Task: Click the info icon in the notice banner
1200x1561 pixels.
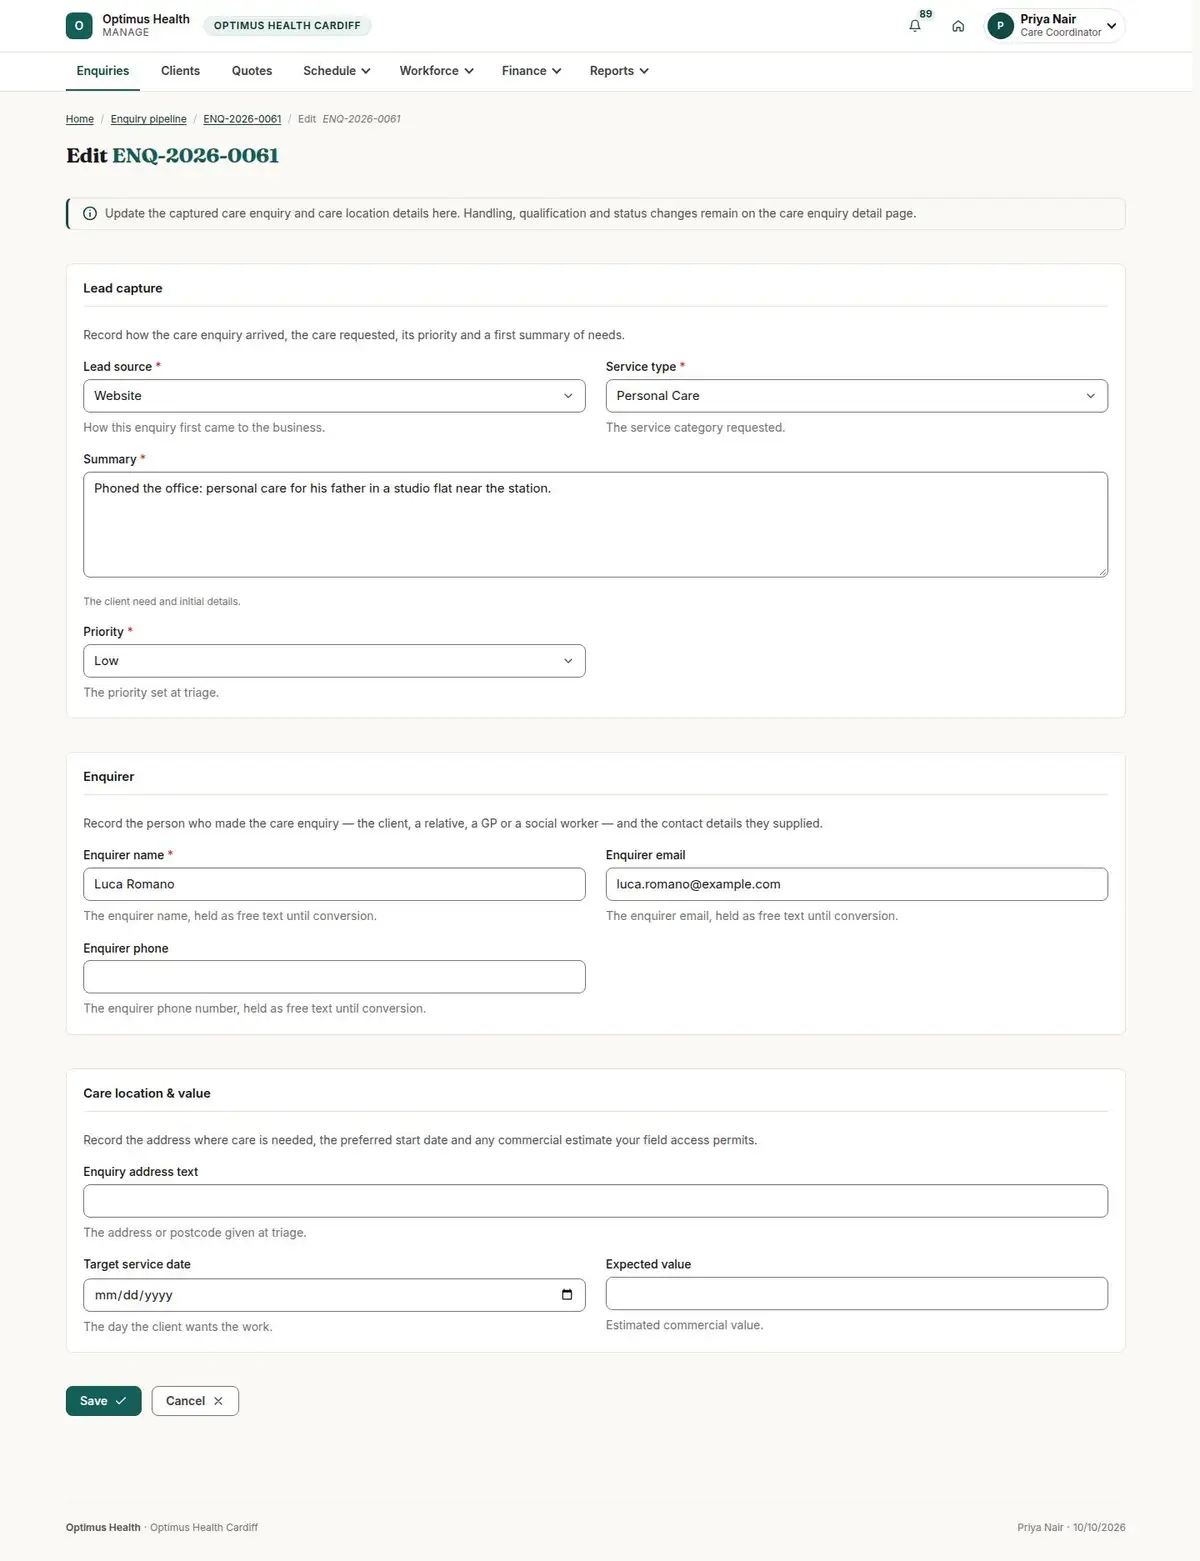Action: 90,213
